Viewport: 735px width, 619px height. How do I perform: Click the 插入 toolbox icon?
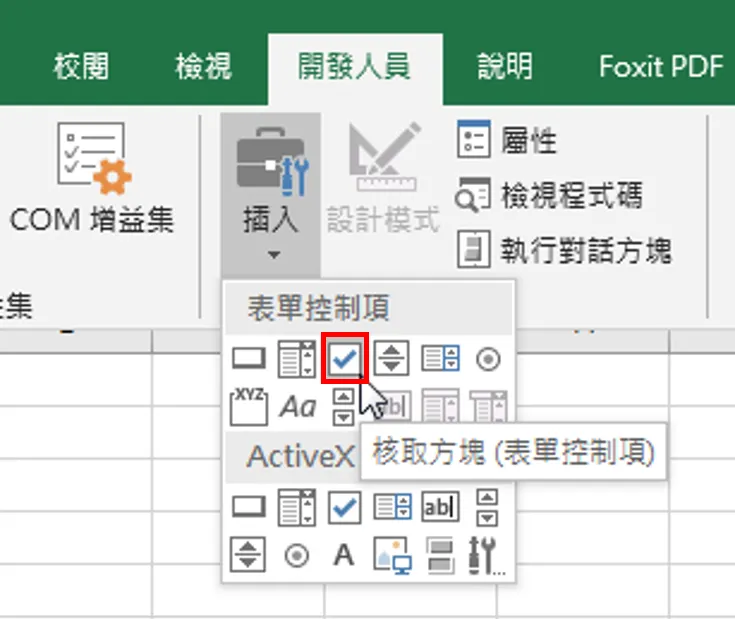click(x=271, y=161)
